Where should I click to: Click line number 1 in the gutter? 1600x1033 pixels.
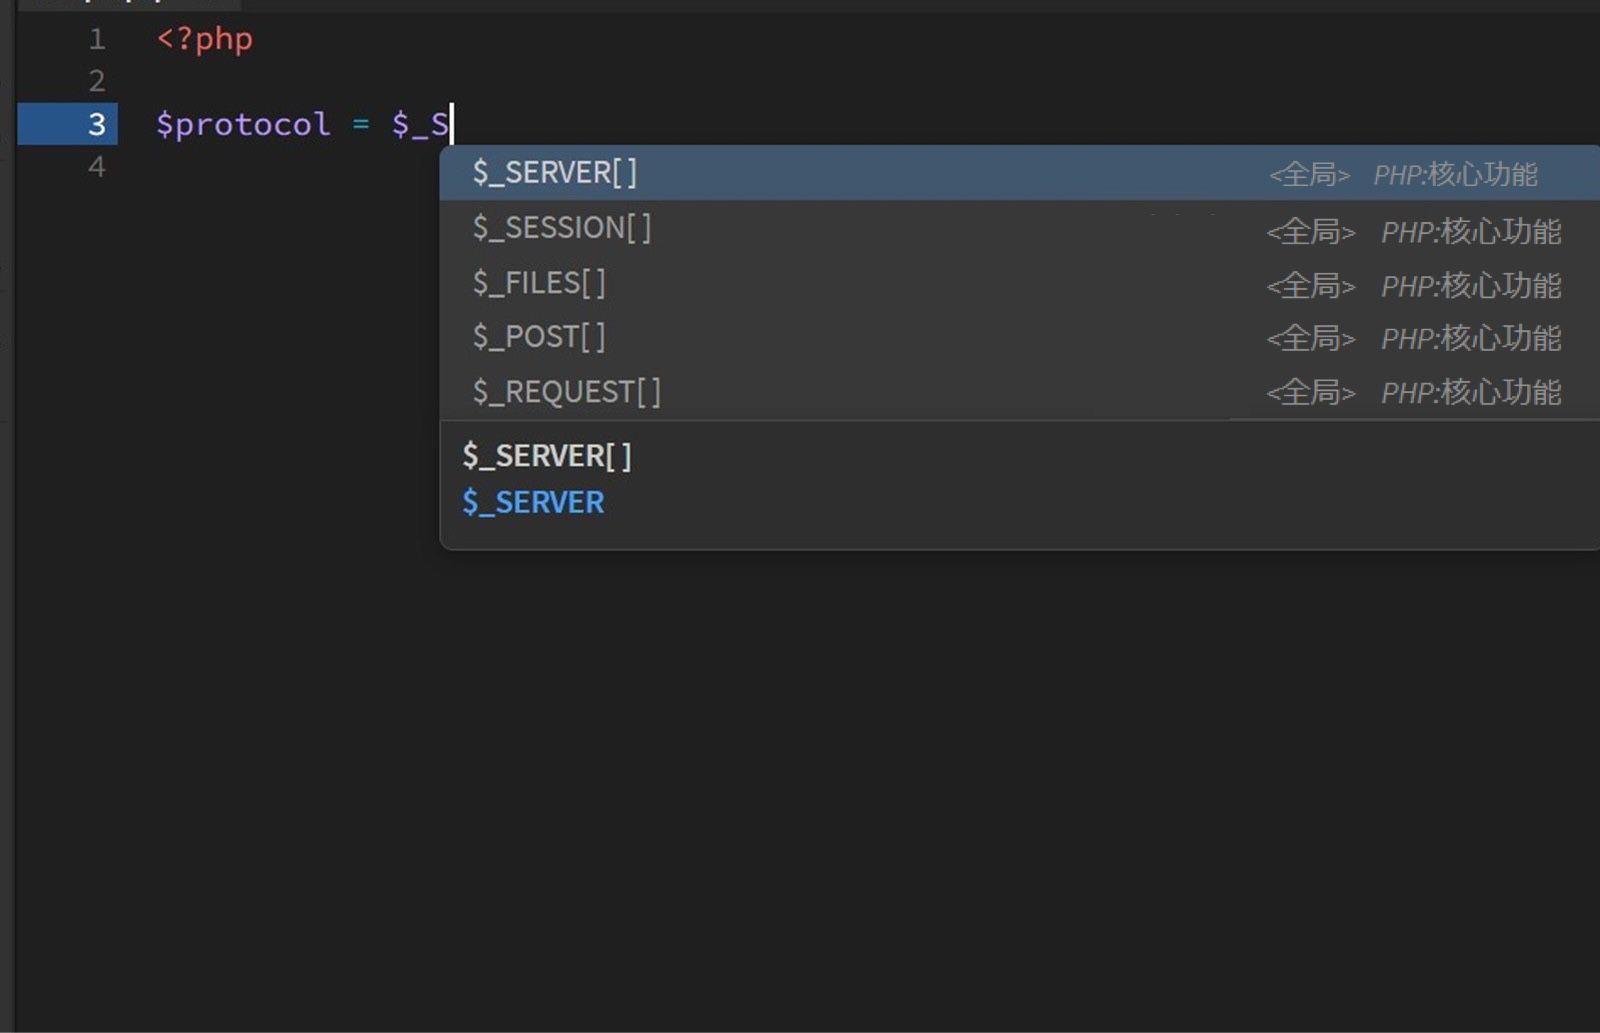[x=96, y=40]
